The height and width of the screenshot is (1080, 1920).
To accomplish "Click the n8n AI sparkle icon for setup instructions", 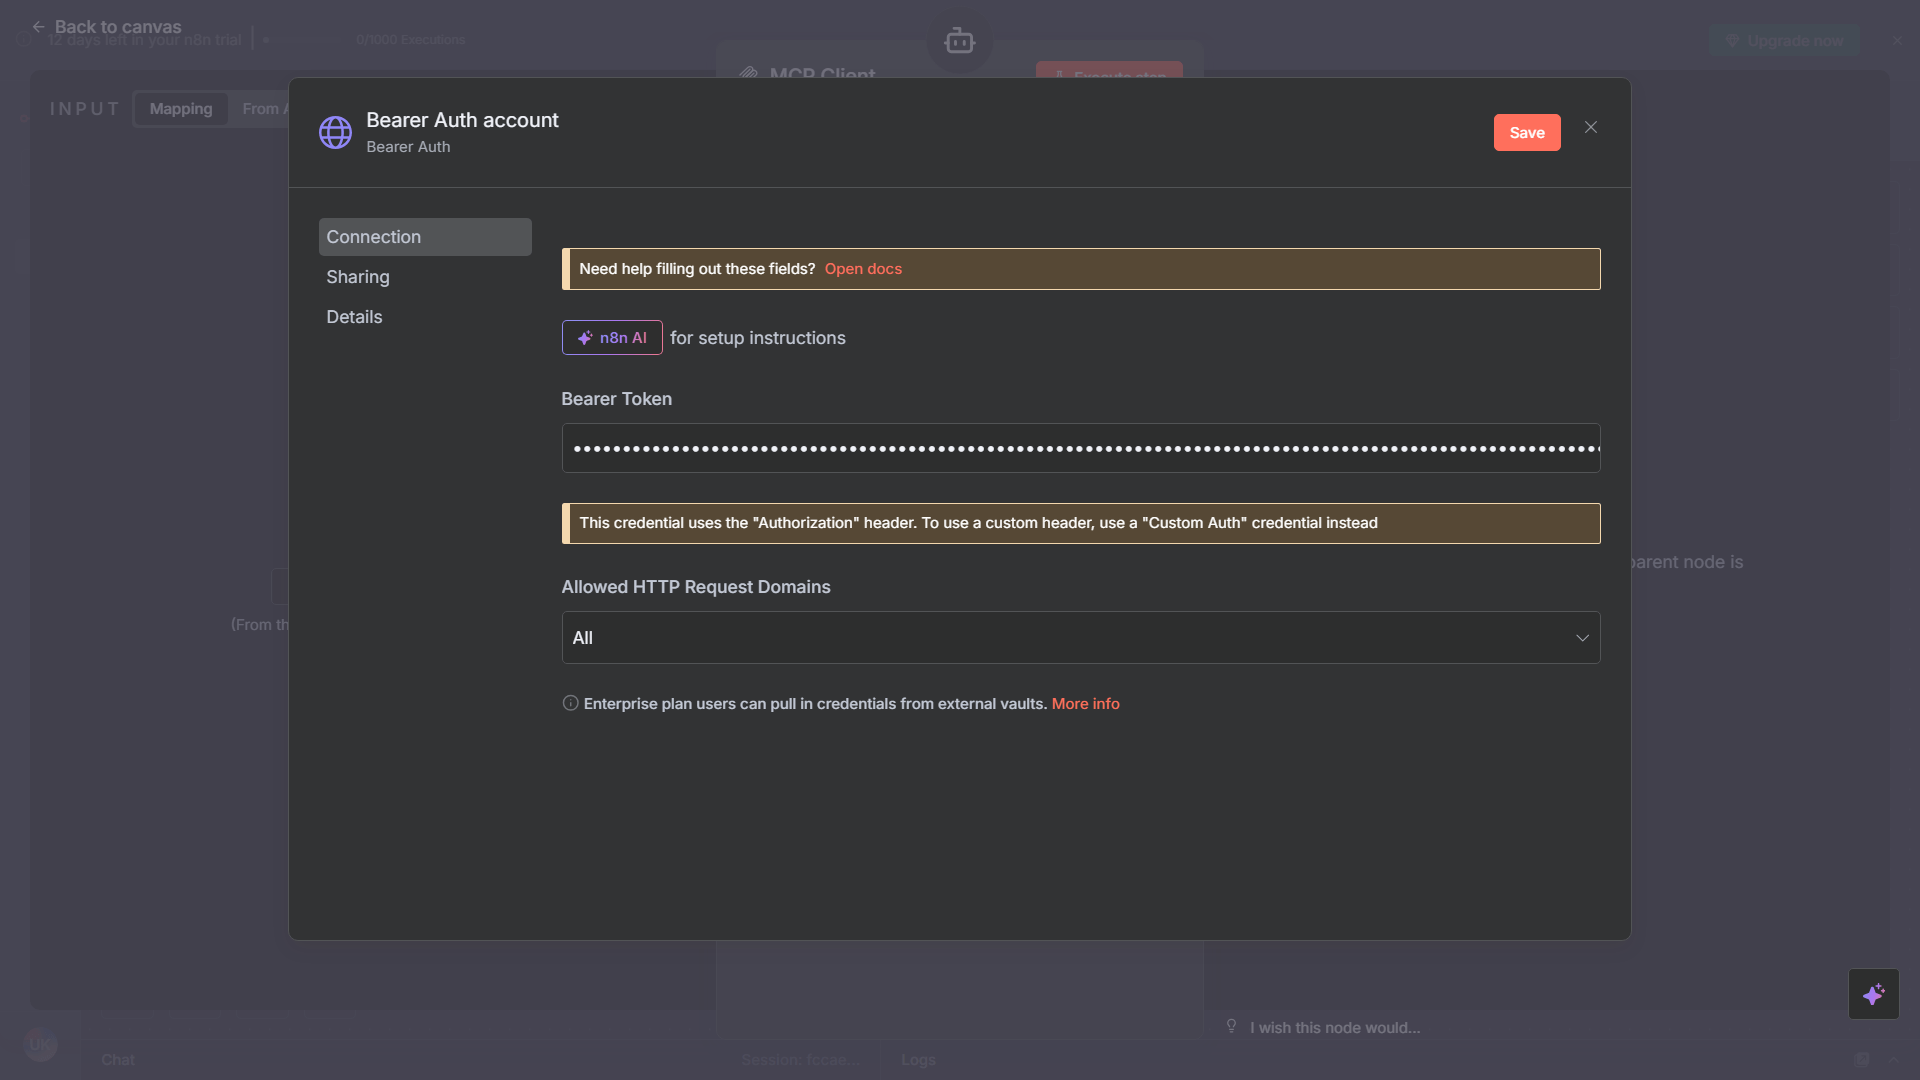I will [585, 338].
